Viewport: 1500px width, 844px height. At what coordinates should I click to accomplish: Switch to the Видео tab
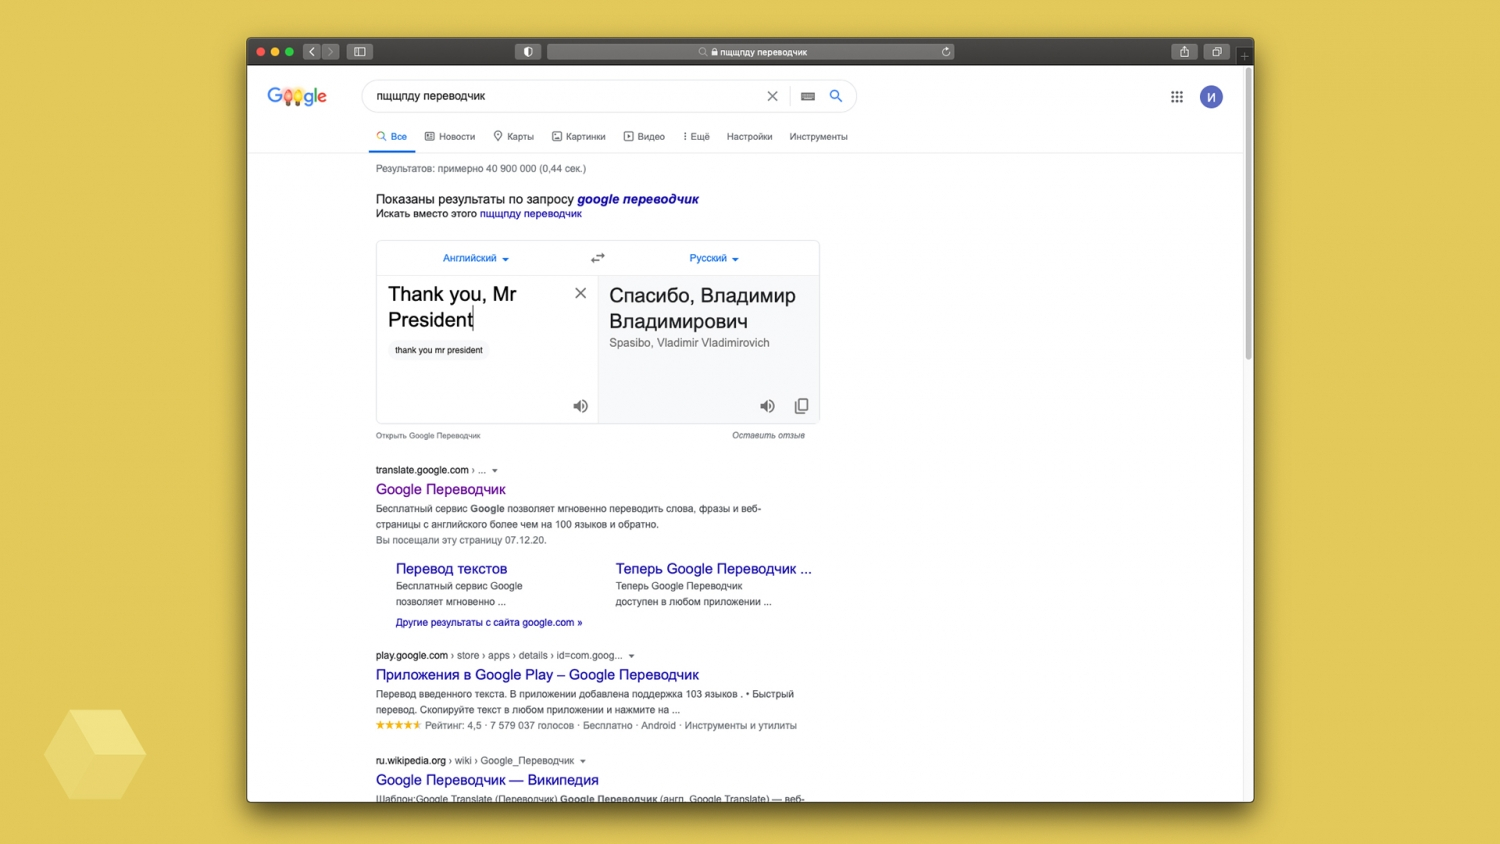(x=644, y=137)
